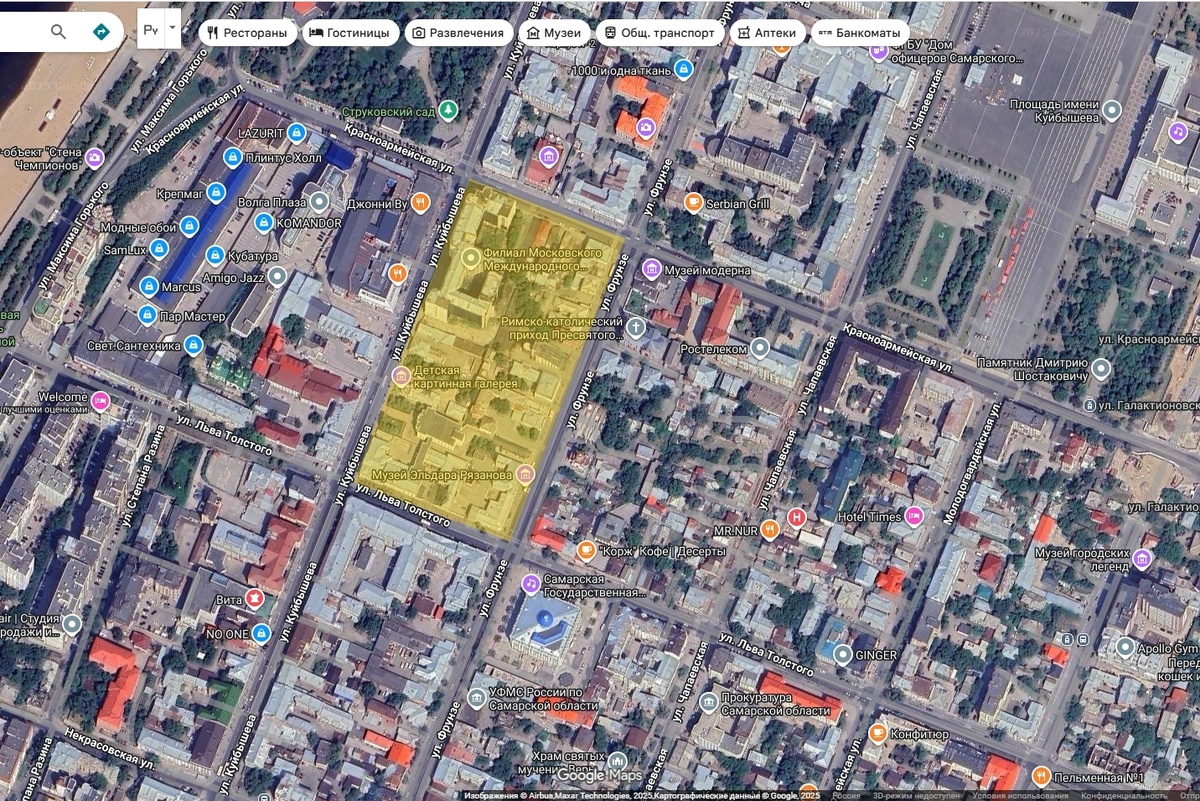
Task: Open the Крепмаг shop marker
Action: (x=218, y=191)
